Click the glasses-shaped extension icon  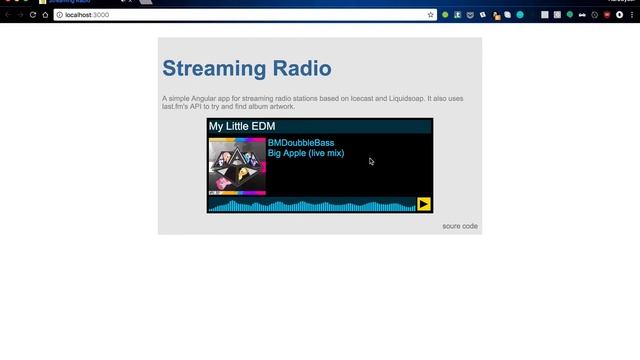tap(582, 15)
